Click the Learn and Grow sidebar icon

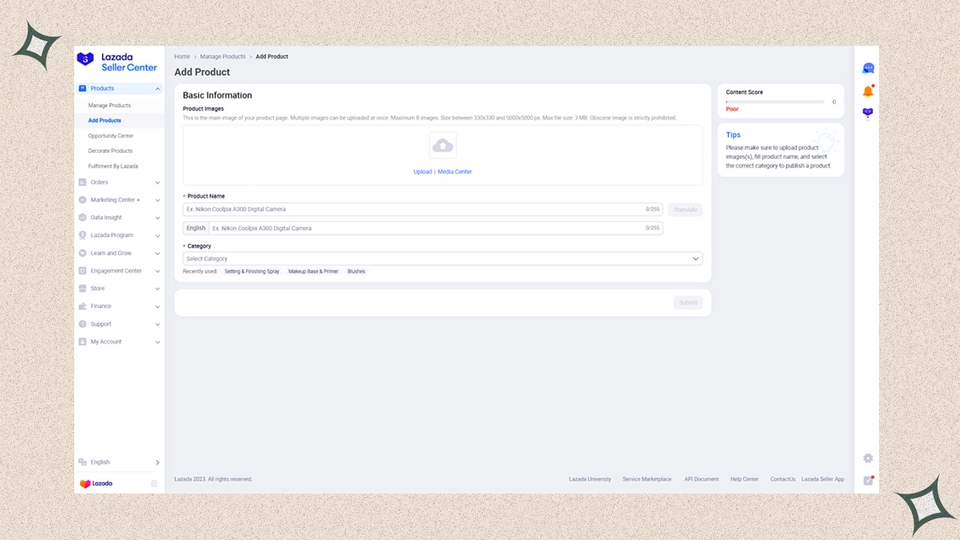click(x=83, y=253)
